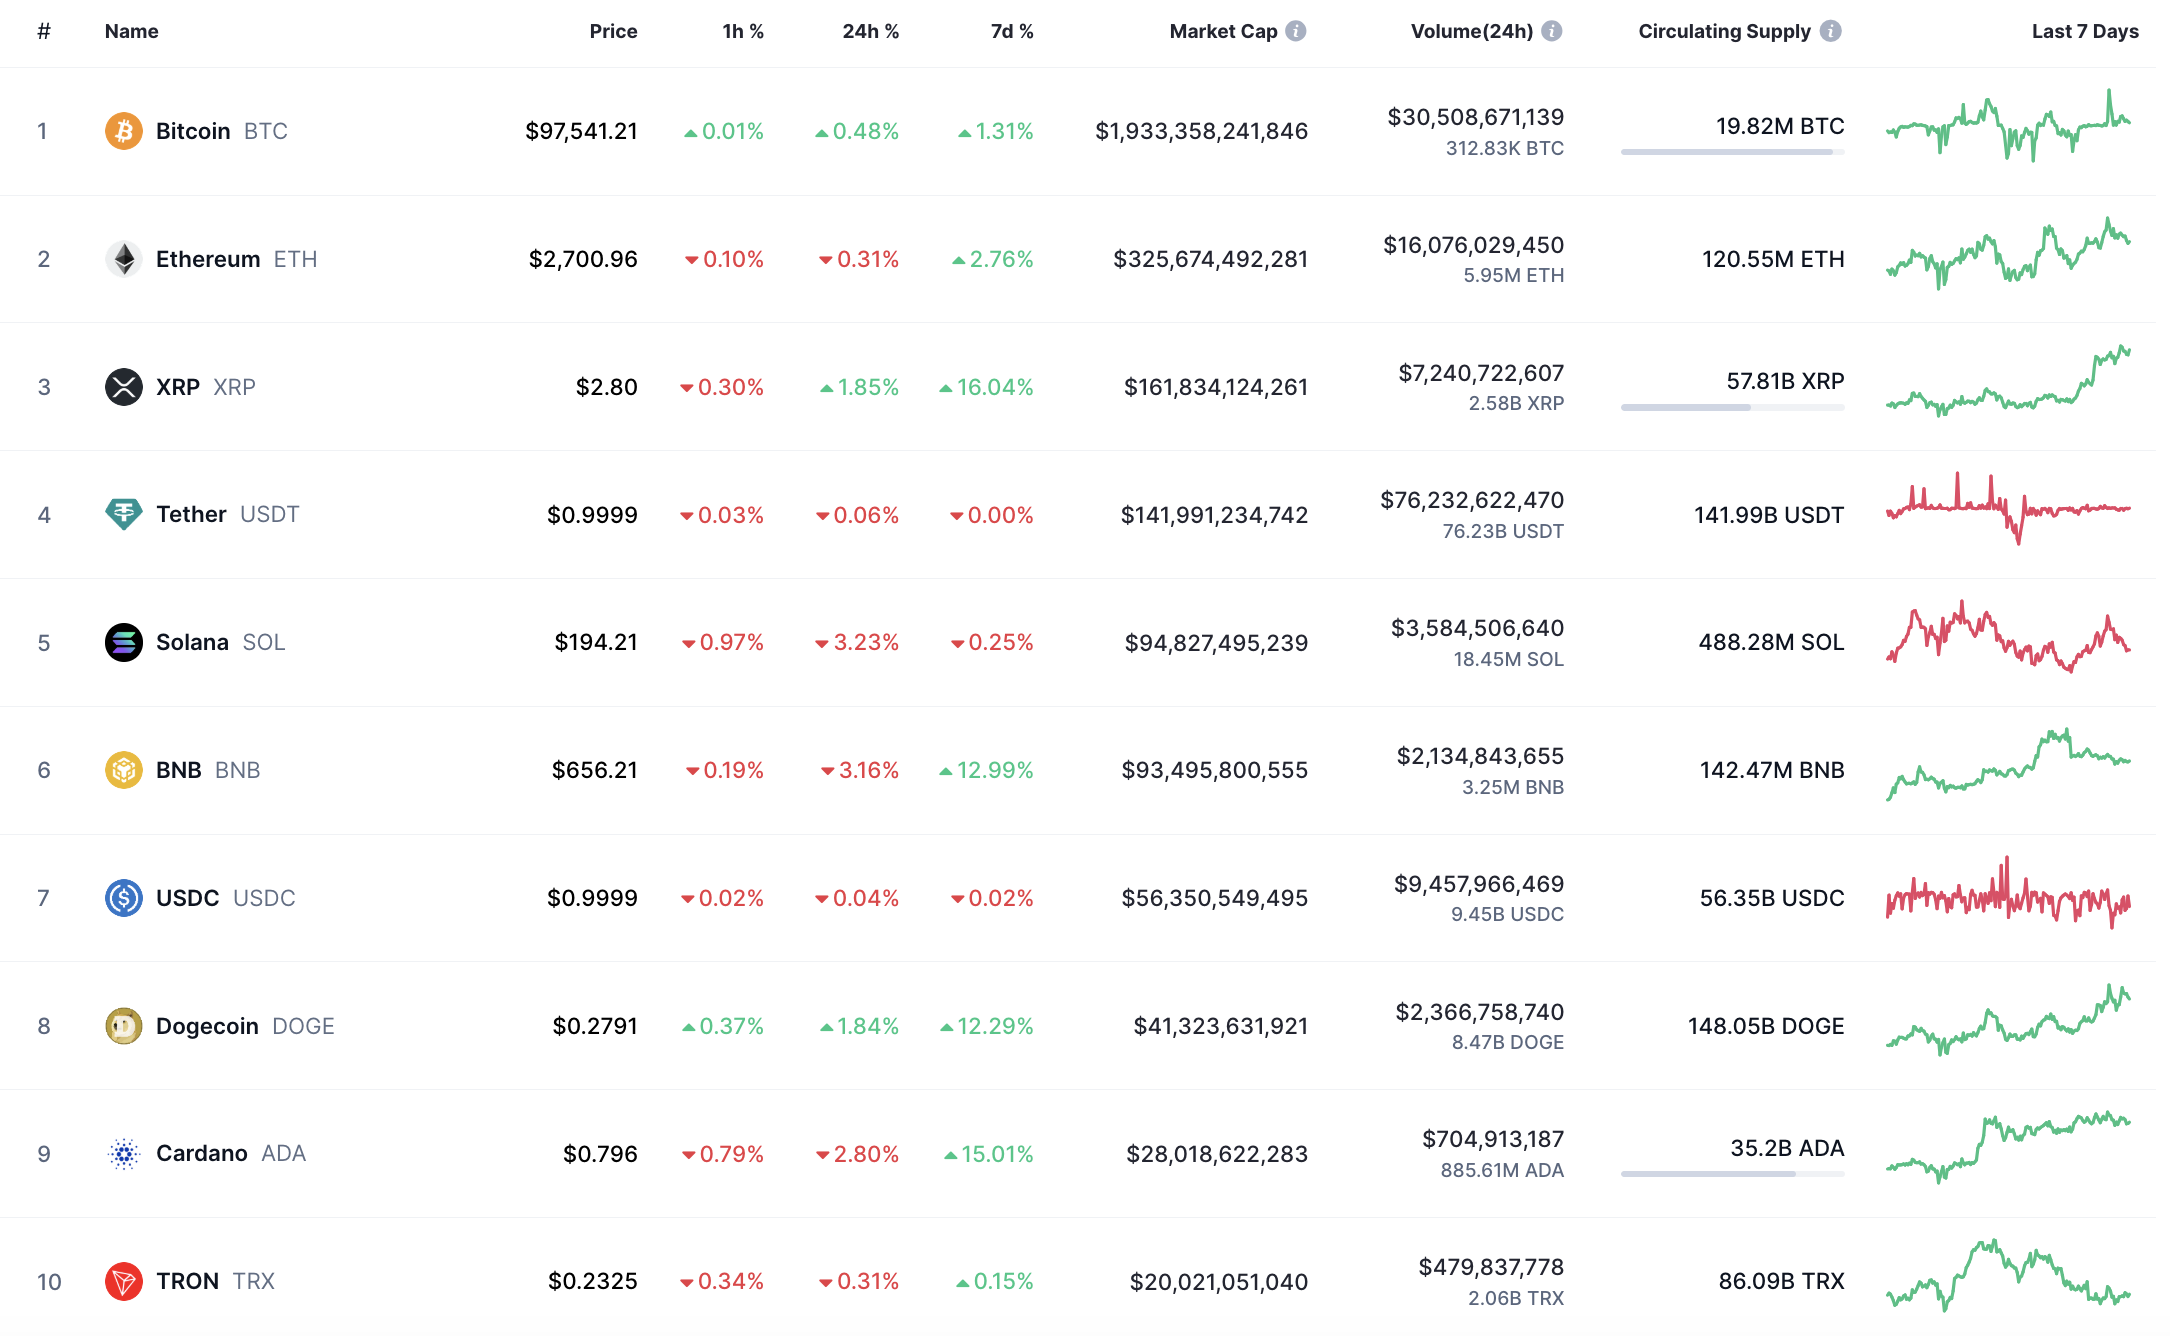The height and width of the screenshot is (1336, 2170).
Task: Click the TRON logo icon
Action: (123, 1281)
